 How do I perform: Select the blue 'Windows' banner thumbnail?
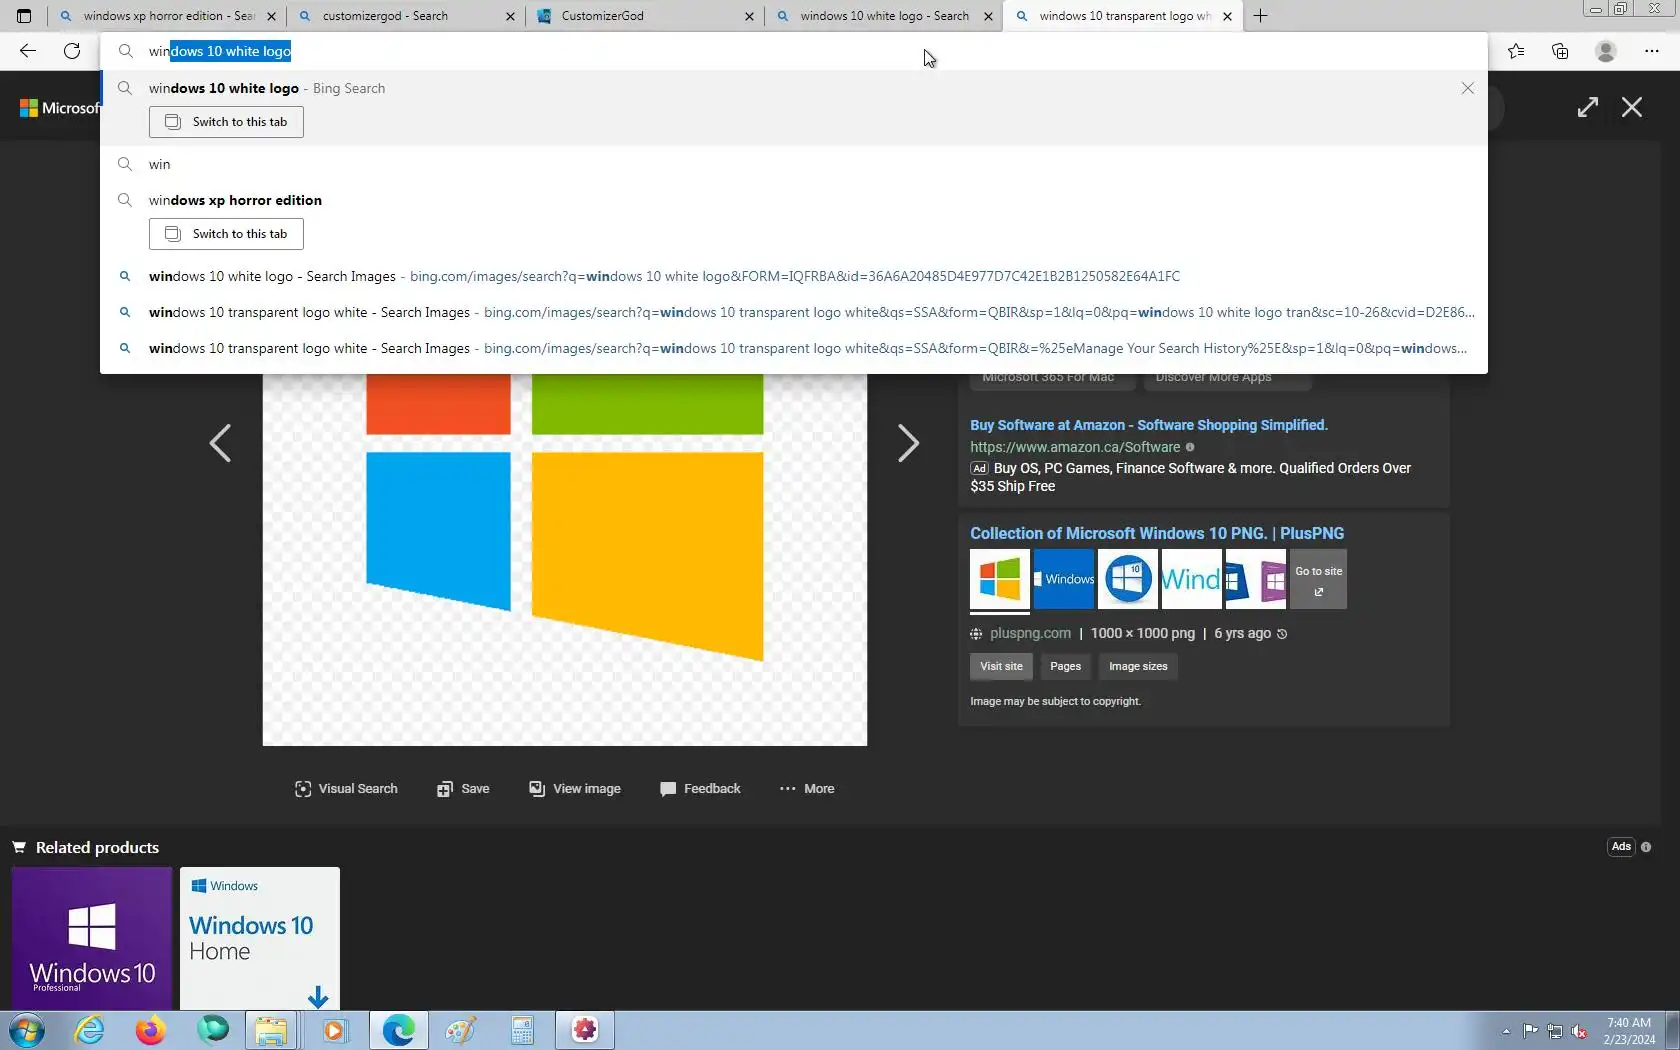pyautogui.click(x=1064, y=579)
